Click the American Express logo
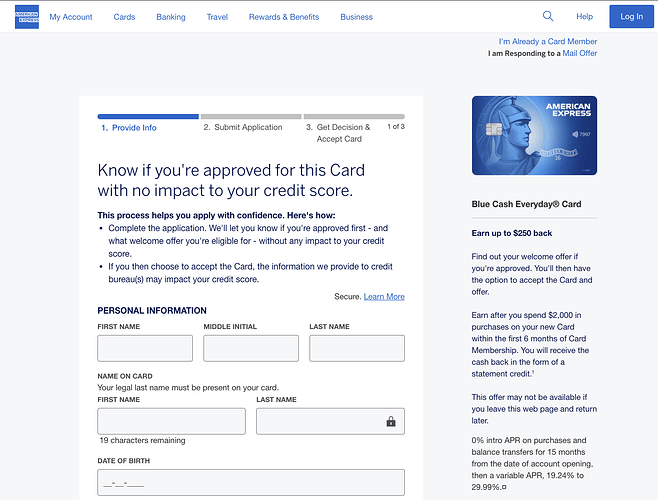Image resolution: width=658 pixels, height=500 pixels. tap(27, 16)
